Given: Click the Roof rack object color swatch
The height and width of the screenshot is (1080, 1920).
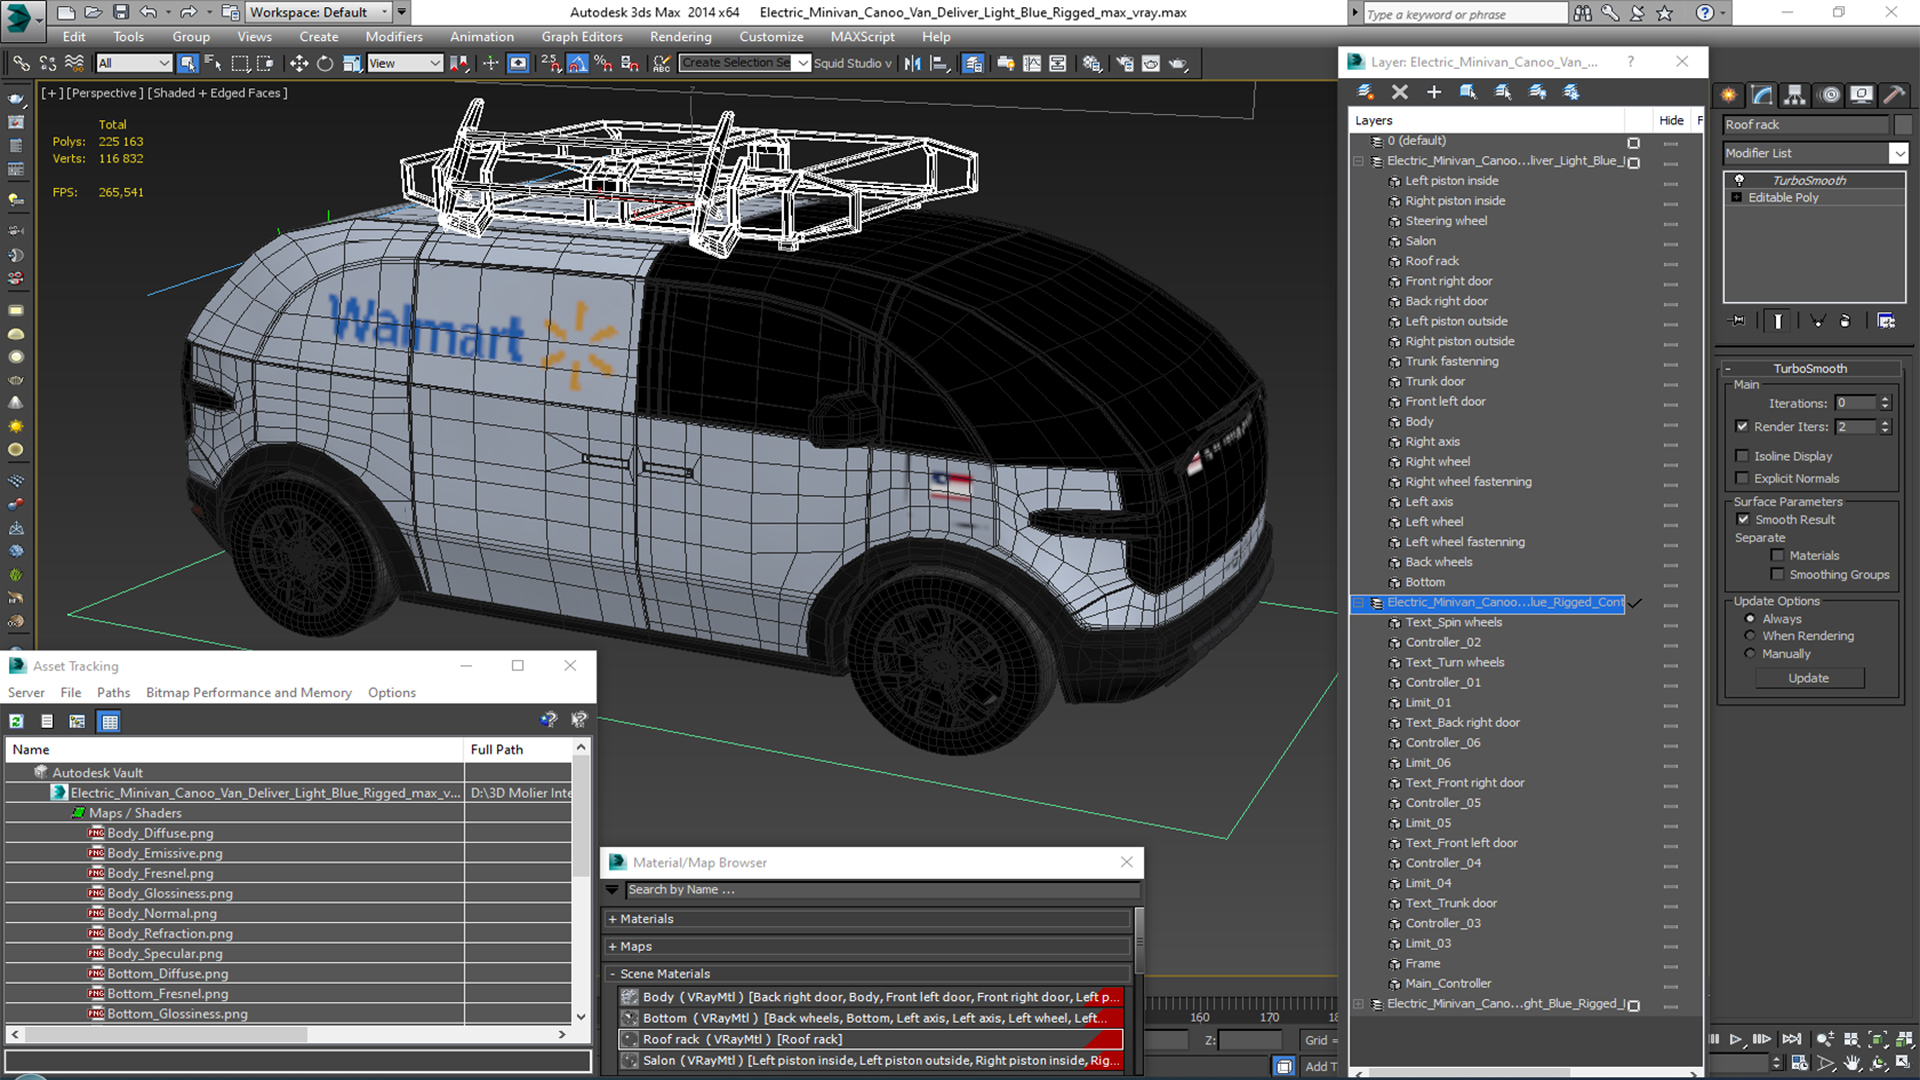Looking at the screenshot, I should pyautogui.click(x=1902, y=125).
